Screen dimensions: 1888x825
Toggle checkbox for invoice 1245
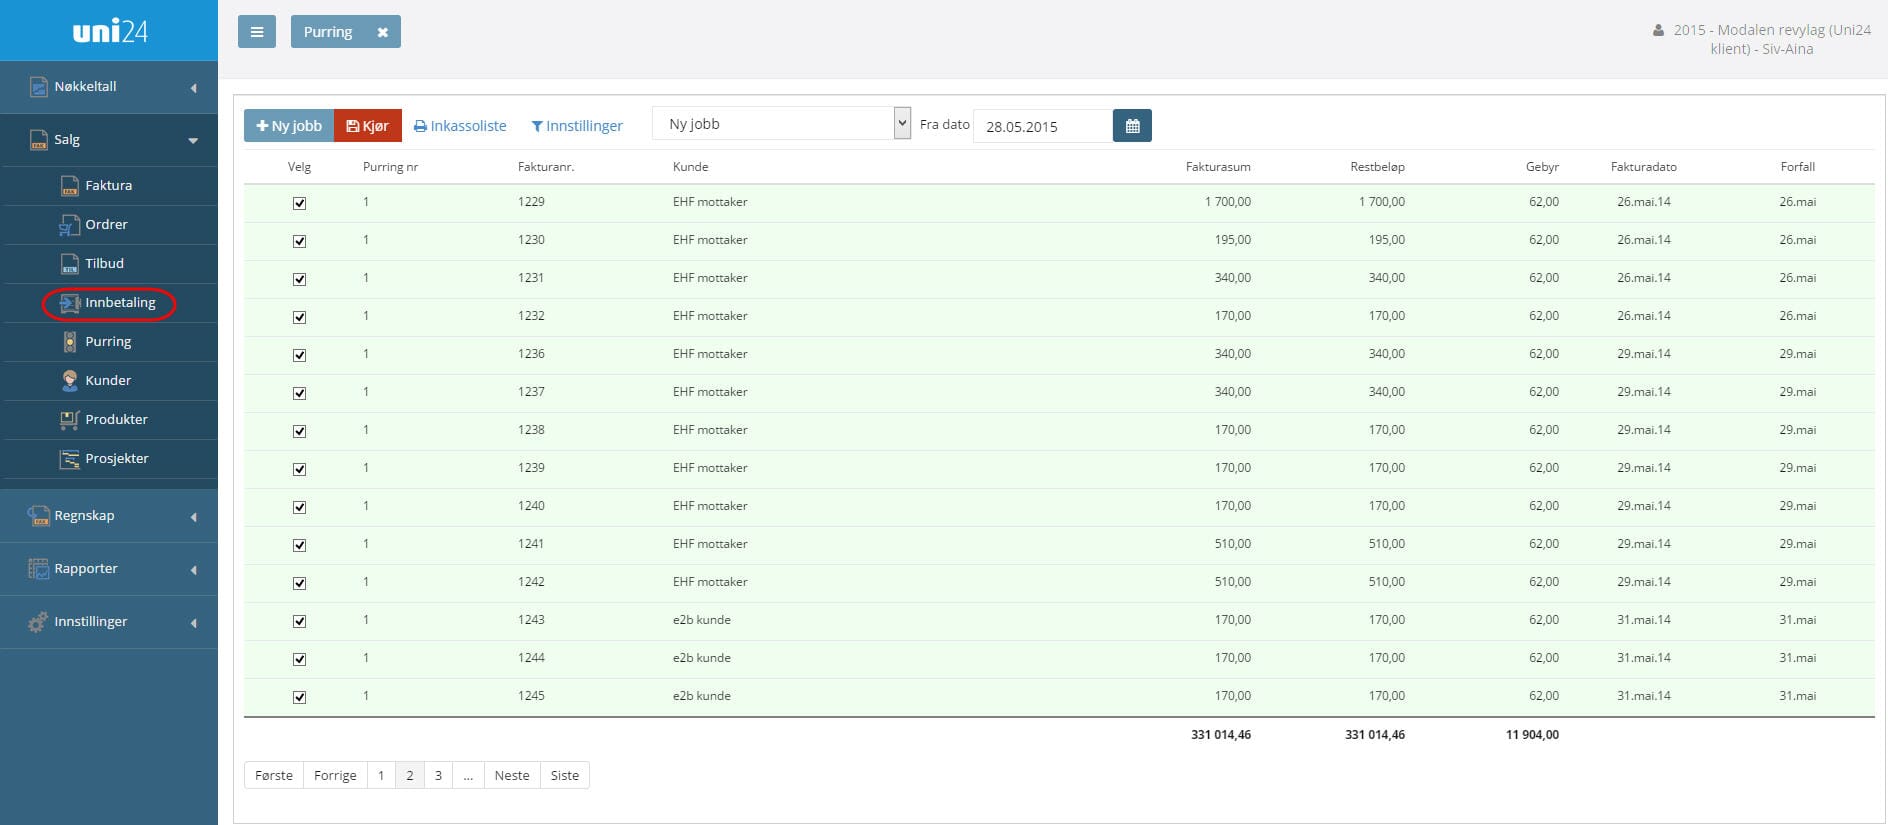click(299, 697)
